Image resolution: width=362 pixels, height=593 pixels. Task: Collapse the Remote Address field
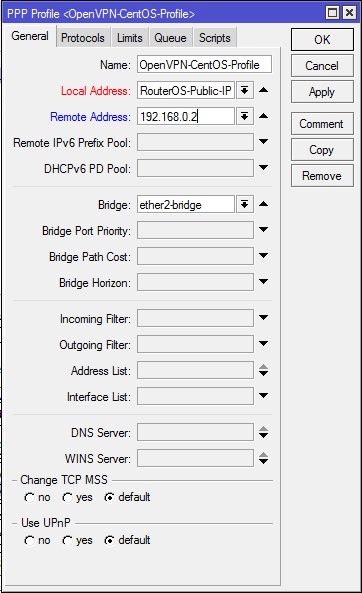[264, 116]
